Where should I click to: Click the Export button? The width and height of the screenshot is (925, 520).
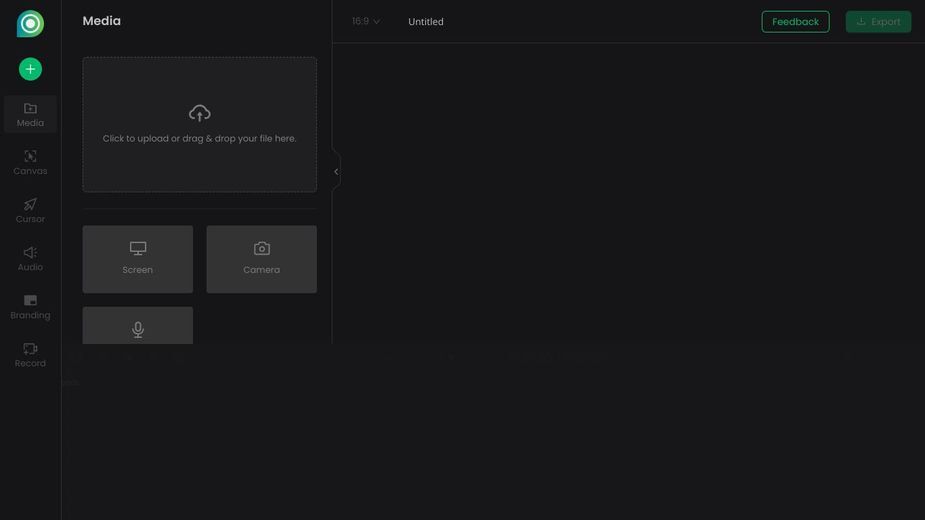point(878,22)
